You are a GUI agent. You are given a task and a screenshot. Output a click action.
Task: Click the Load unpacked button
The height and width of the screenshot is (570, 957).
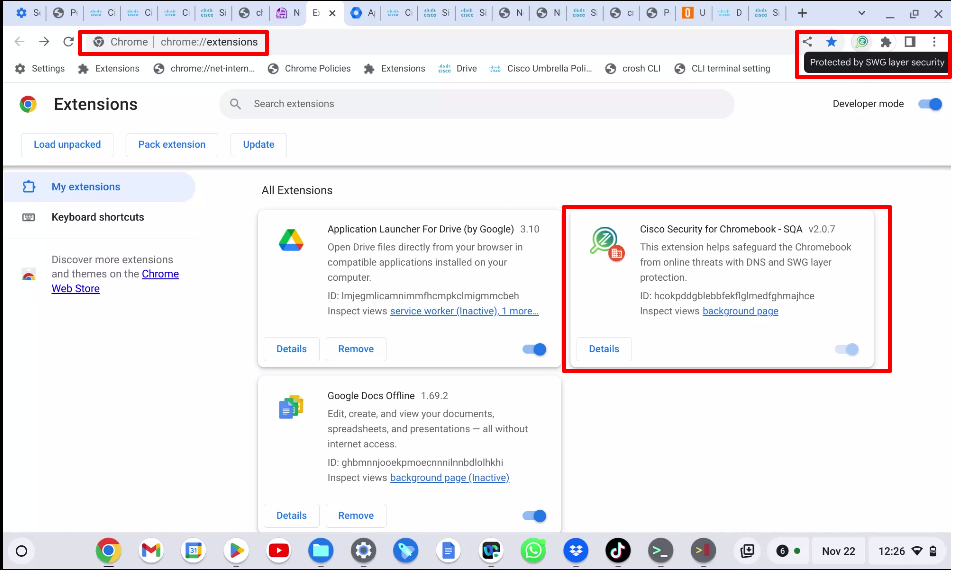pyautogui.click(x=67, y=145)
